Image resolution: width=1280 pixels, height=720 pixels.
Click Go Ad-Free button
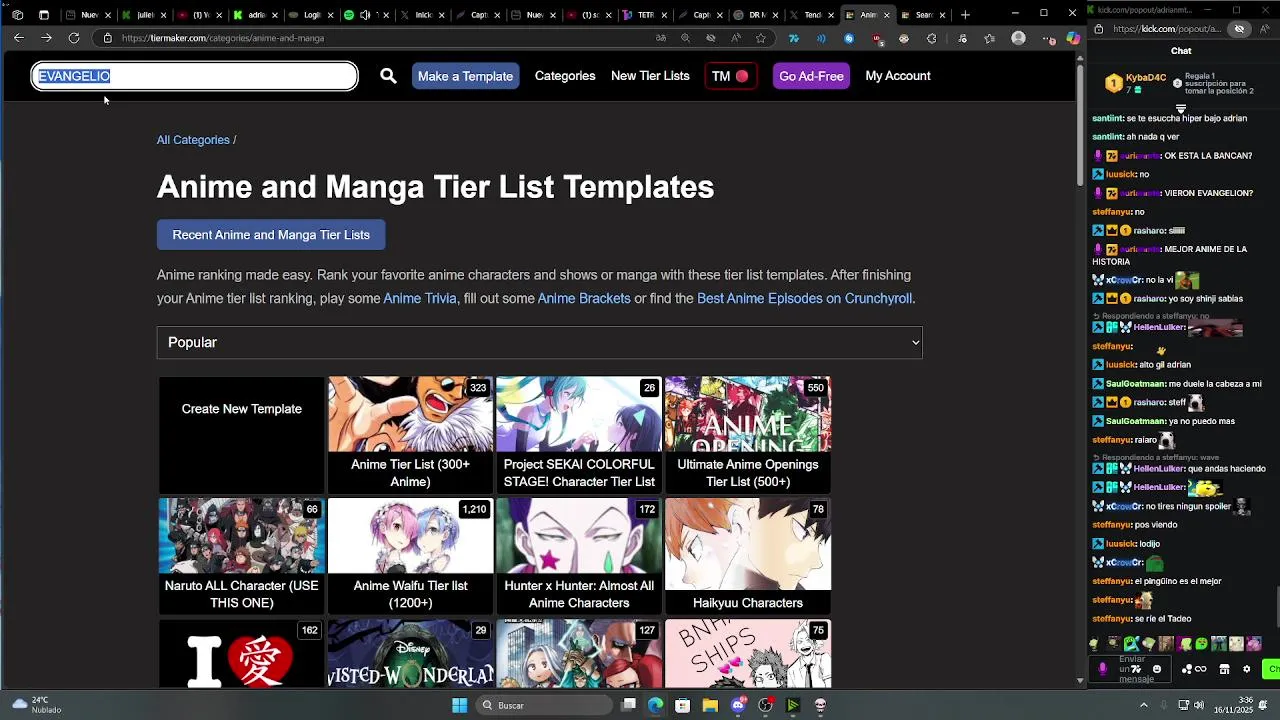pyautogui.click(x=811, y=76)
